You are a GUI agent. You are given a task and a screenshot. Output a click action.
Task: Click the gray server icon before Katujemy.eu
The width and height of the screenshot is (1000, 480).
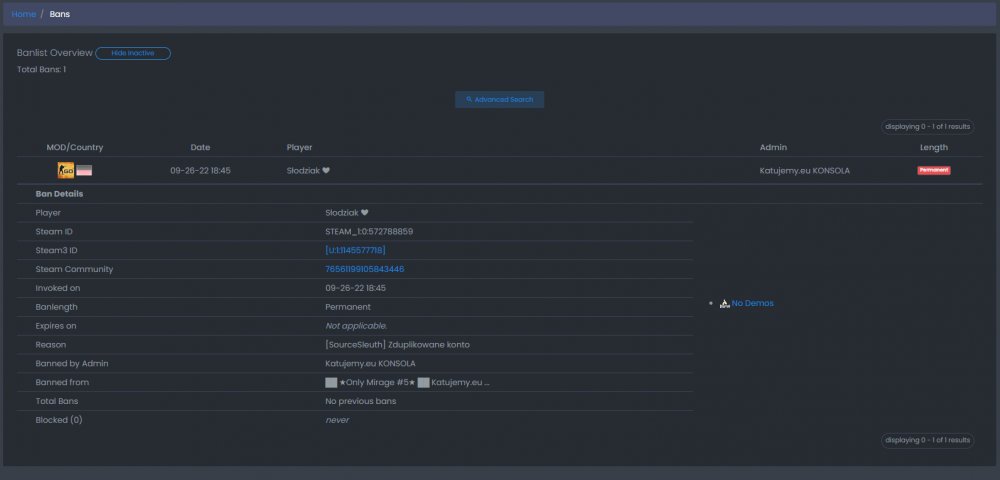tap(423, 382)
